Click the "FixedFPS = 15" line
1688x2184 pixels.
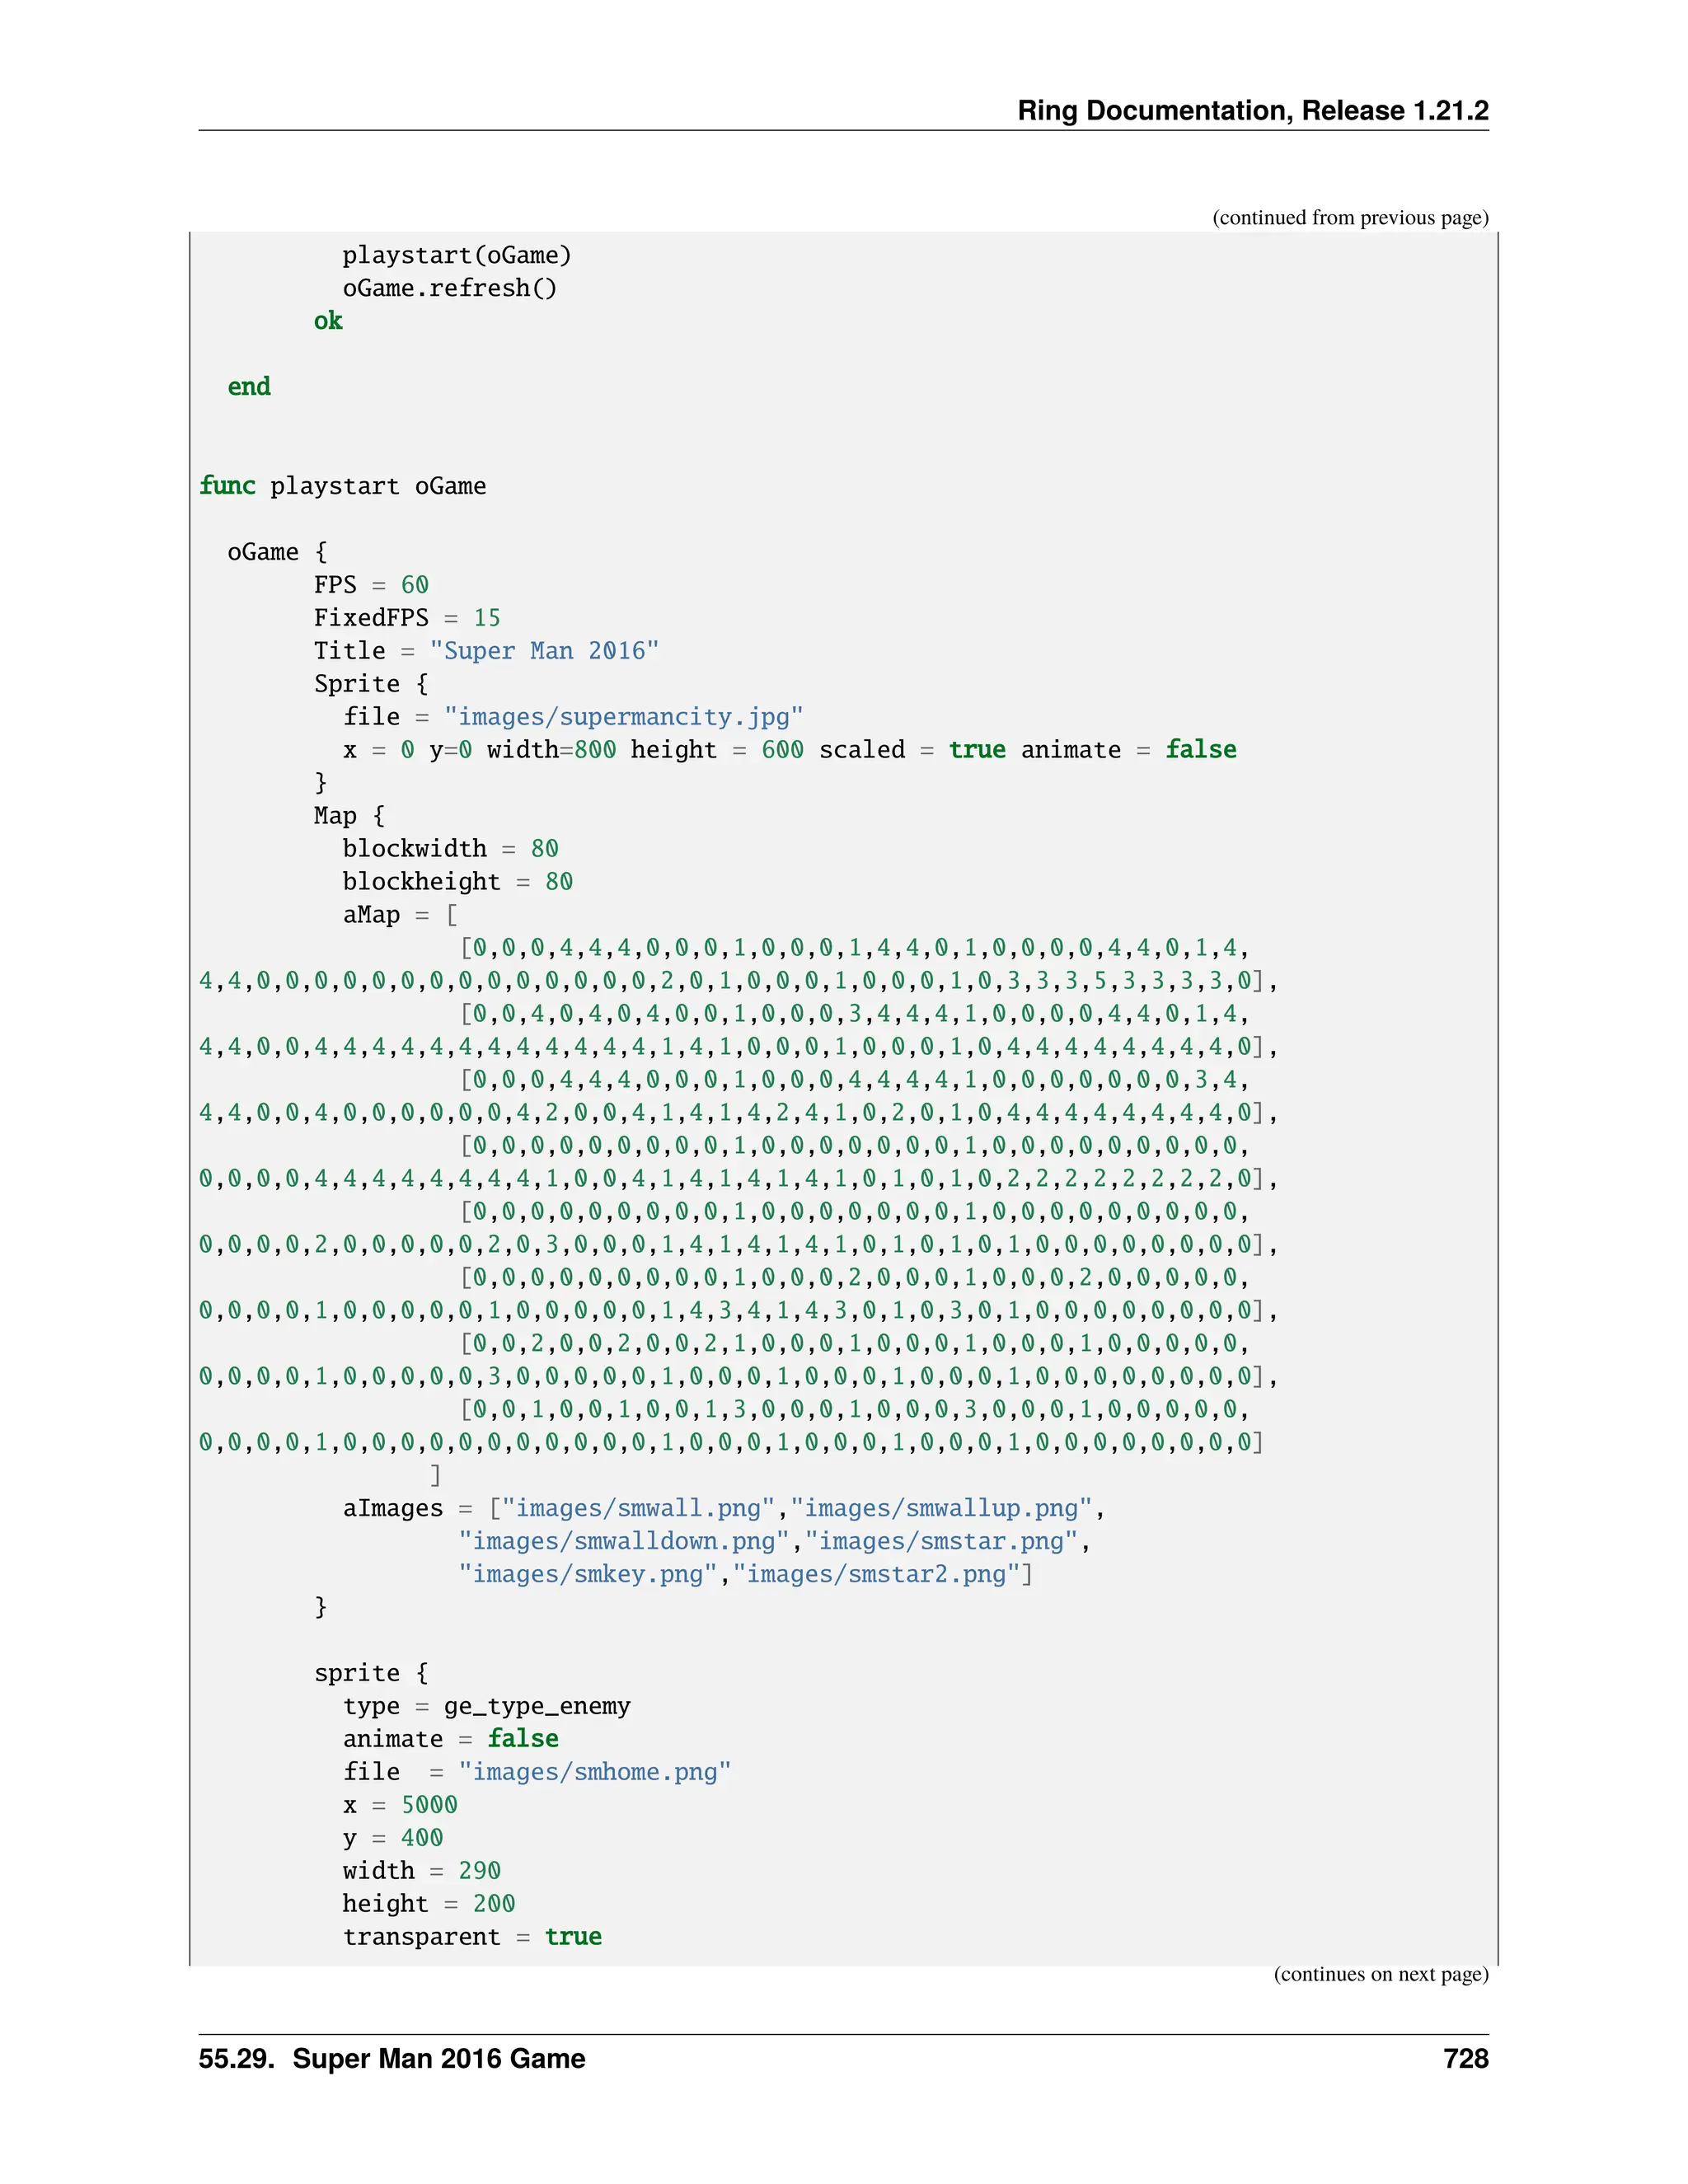point(407,618)
